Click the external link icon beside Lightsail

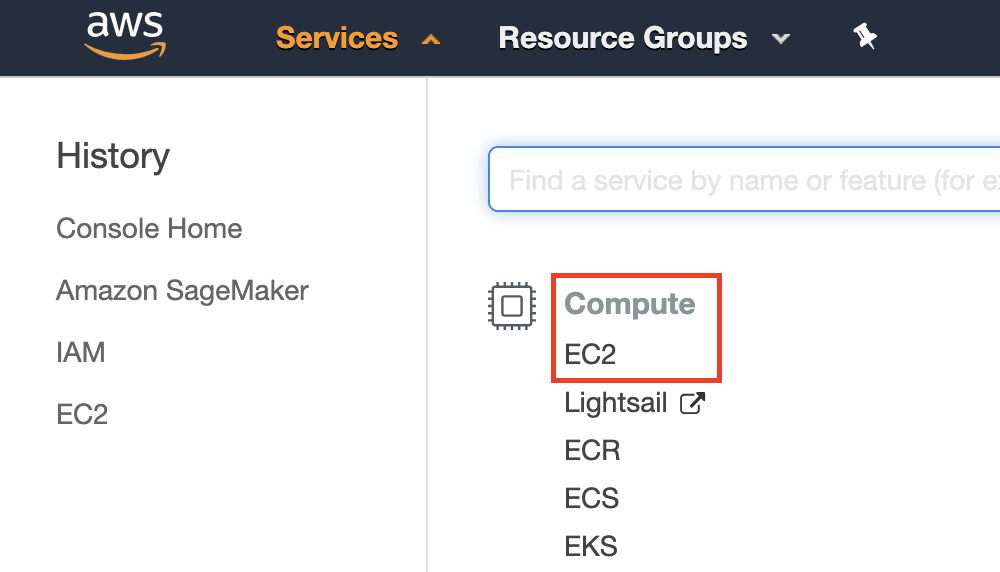pyautogui.click(x=693, y=403)
